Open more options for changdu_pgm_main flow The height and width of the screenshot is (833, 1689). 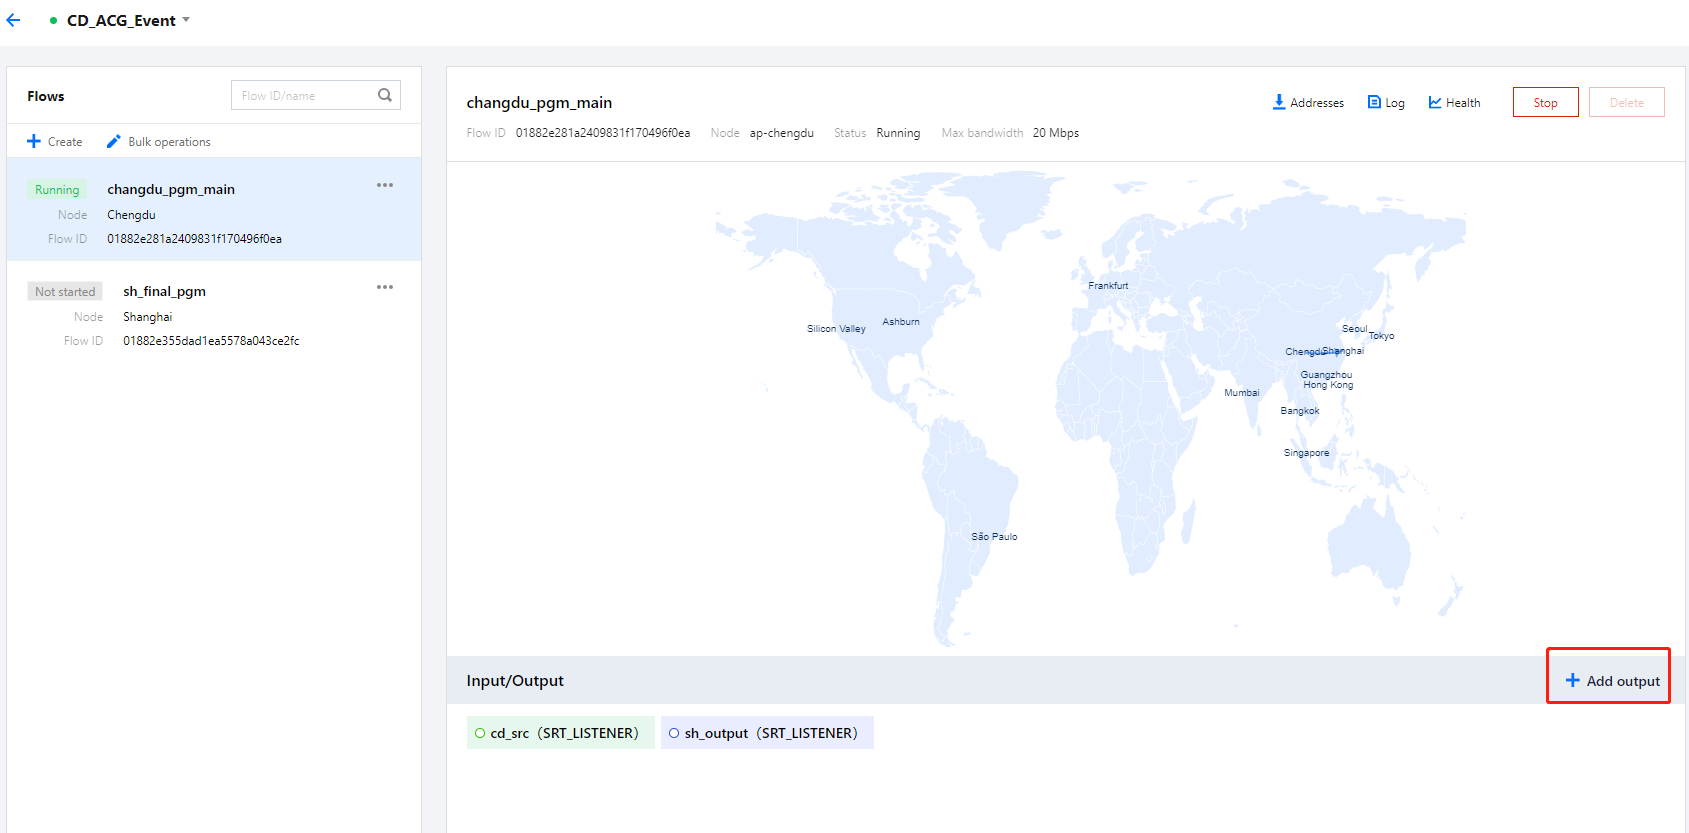pos(385,185)
